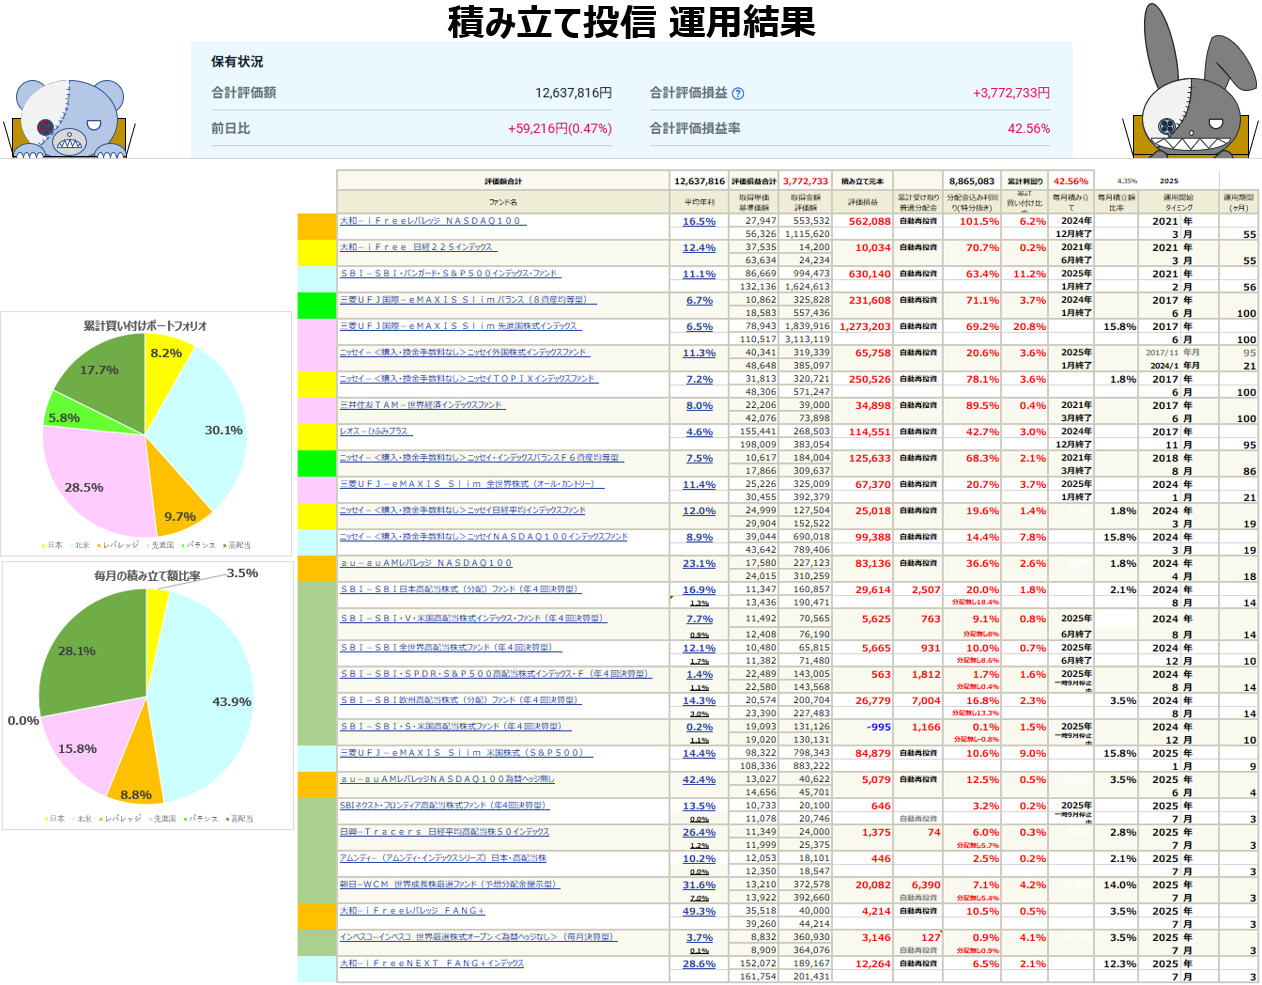Open SBI・バンガード・S&P500 index fund link
The height and width of the screenshot is (985, 1262).
[x=449, y=273]
